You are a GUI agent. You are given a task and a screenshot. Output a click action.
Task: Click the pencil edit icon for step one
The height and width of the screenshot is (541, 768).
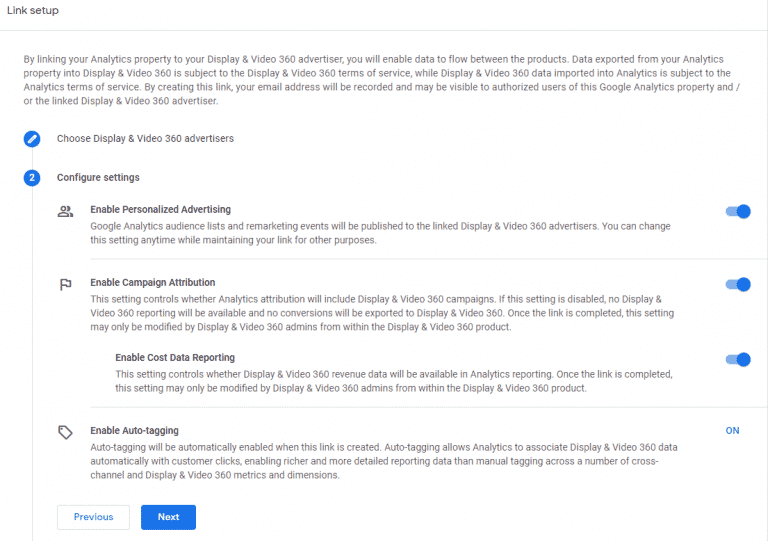[x=32, y=139]
